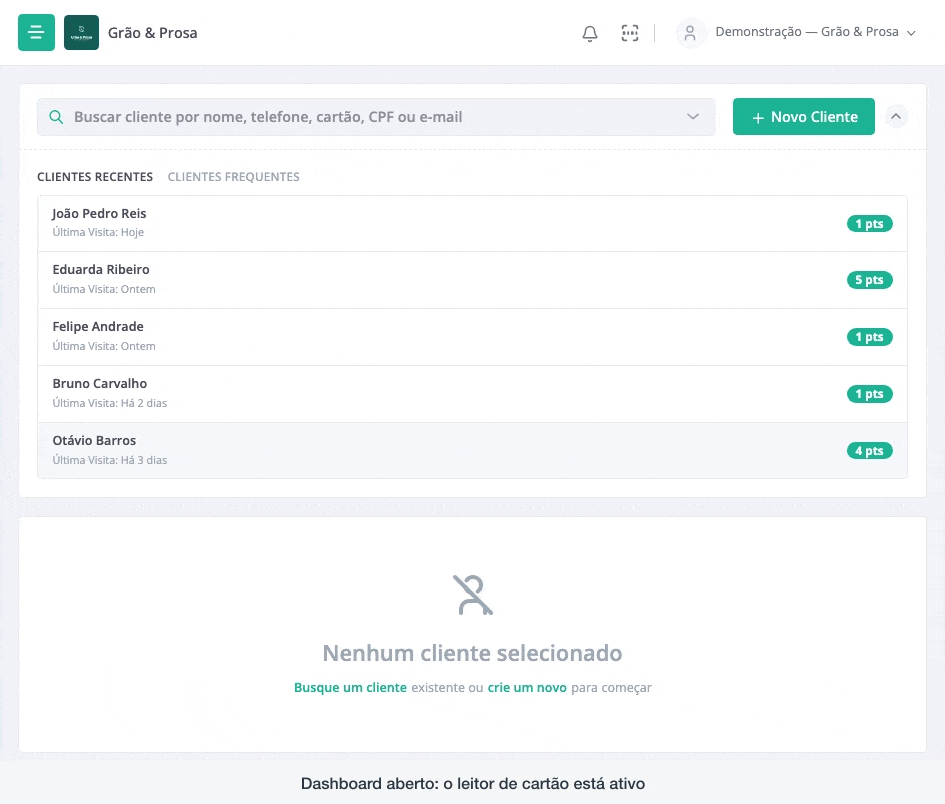Switch to Clientes Recentes tab
This screenshot has width=945, height=804.
[95, 177]
